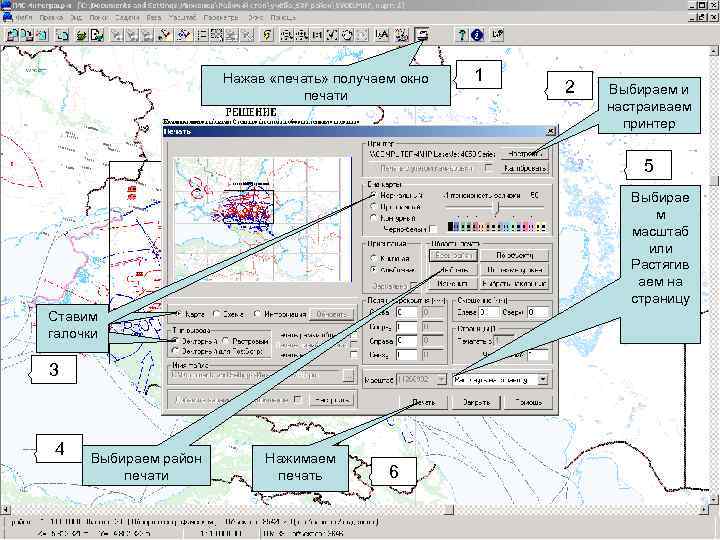Click the Изменить print area button
The width and height of the screenshot is (720, 540).
[453, 284]
